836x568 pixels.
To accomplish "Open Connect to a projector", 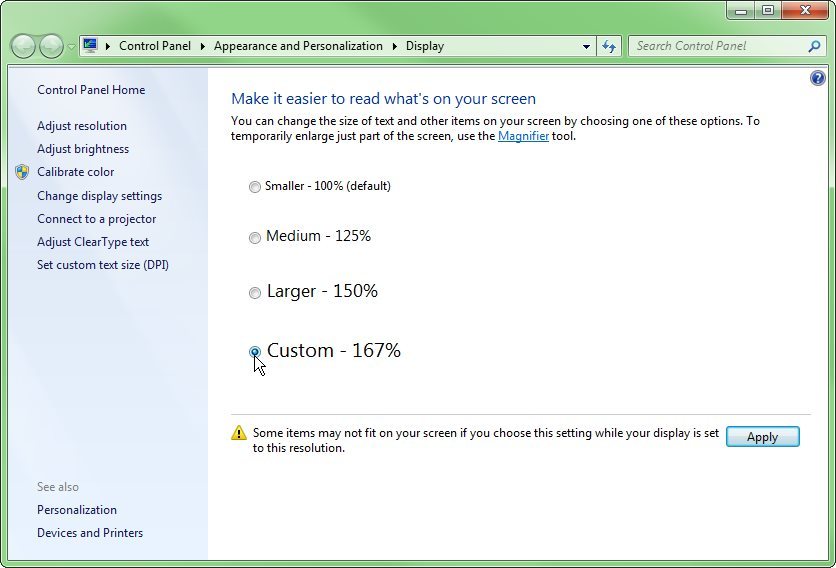I will [x=97, y=219].
